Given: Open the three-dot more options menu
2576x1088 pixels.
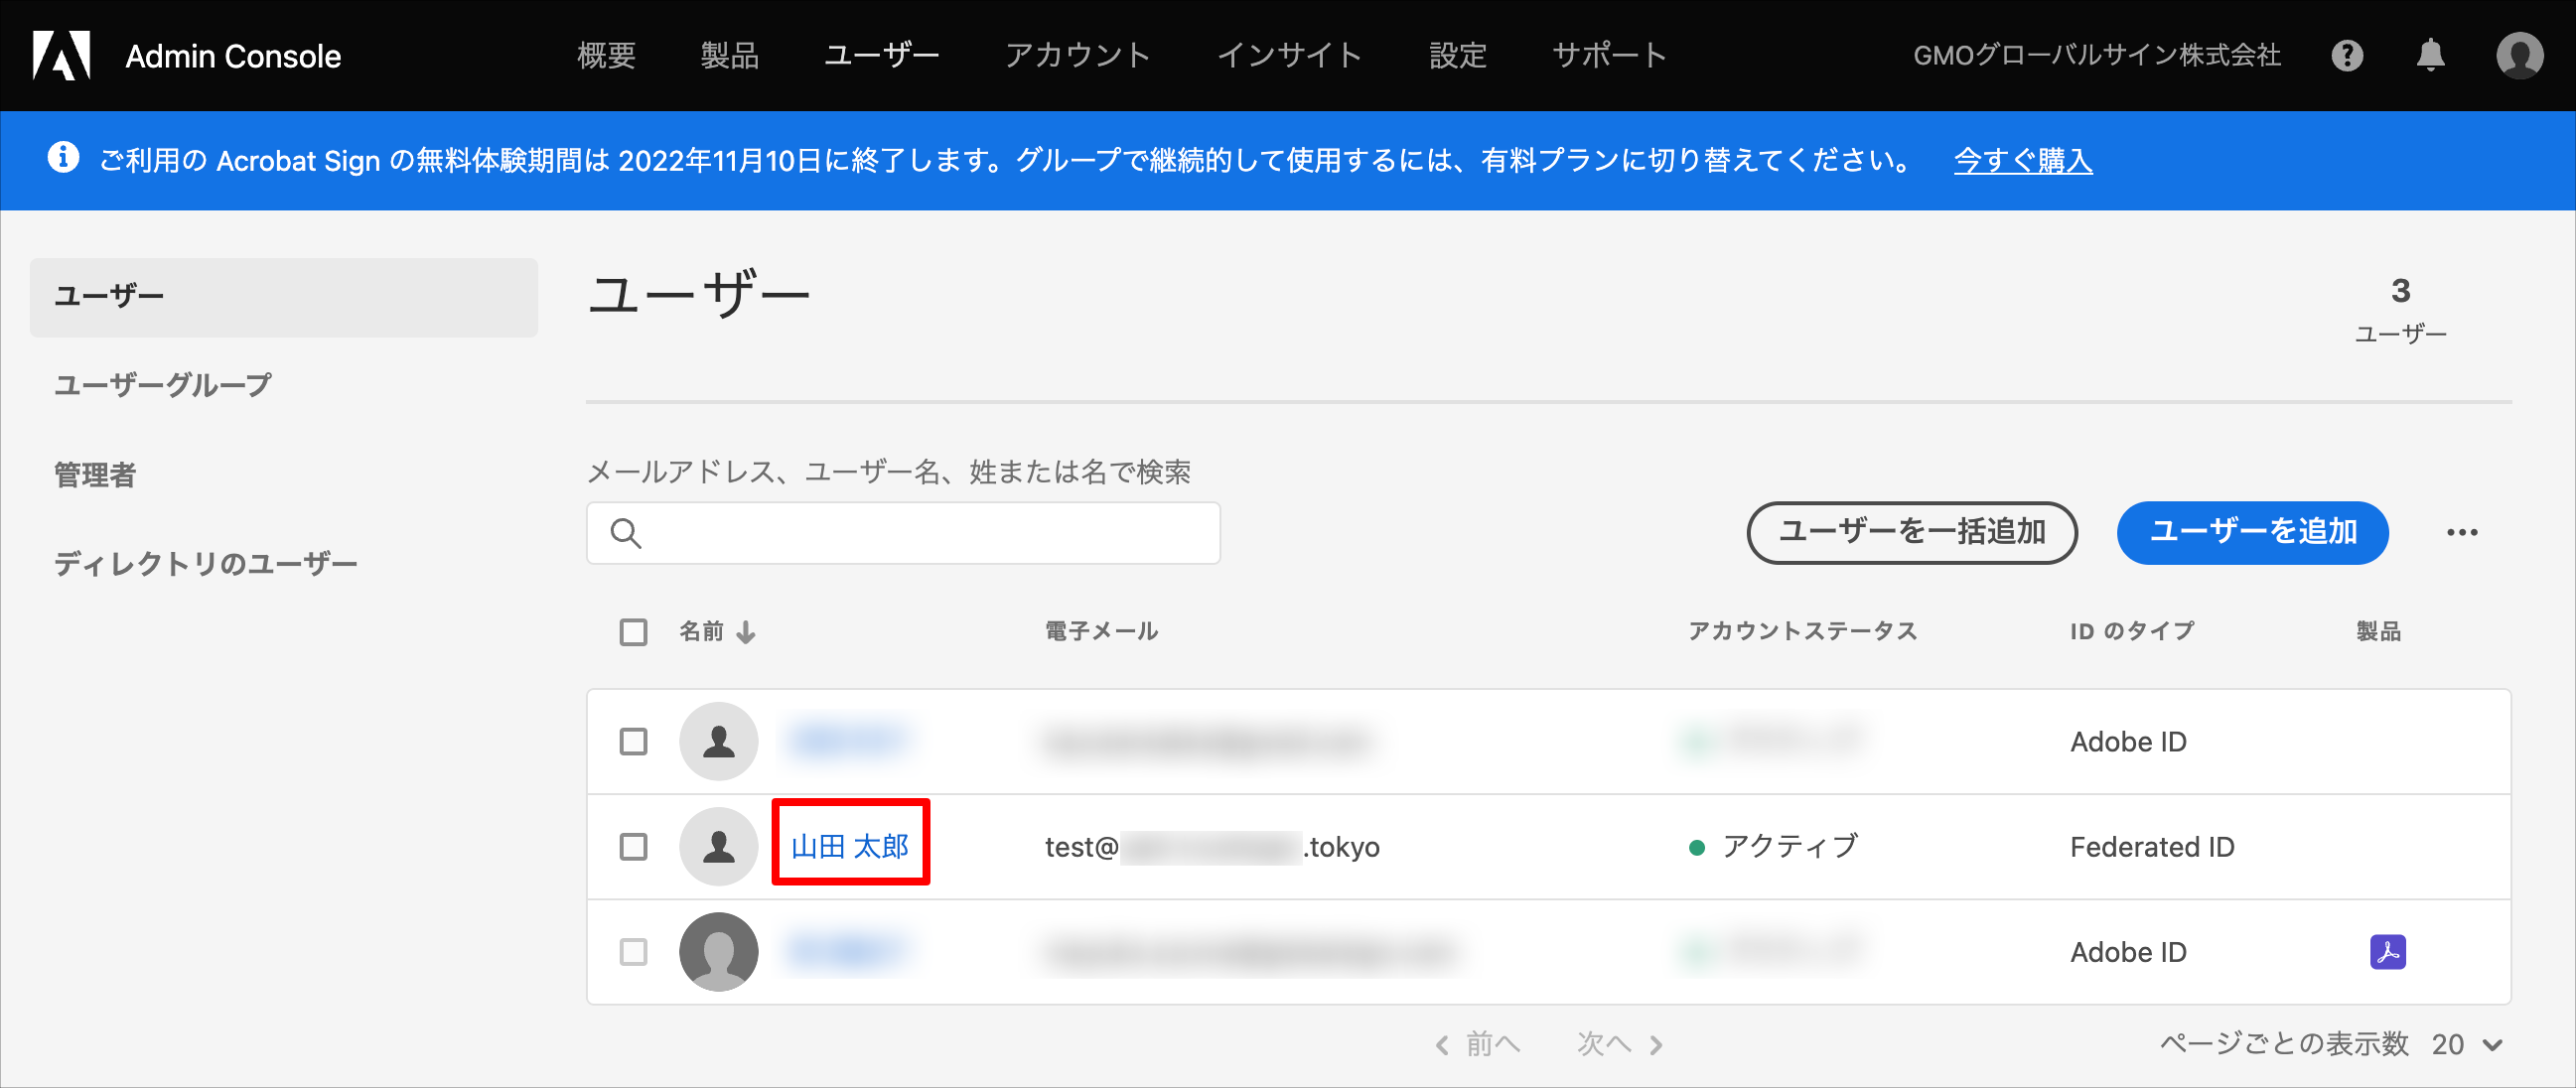Looking at the screenshot, I should pyautogui.click(x=2462, y=533).
